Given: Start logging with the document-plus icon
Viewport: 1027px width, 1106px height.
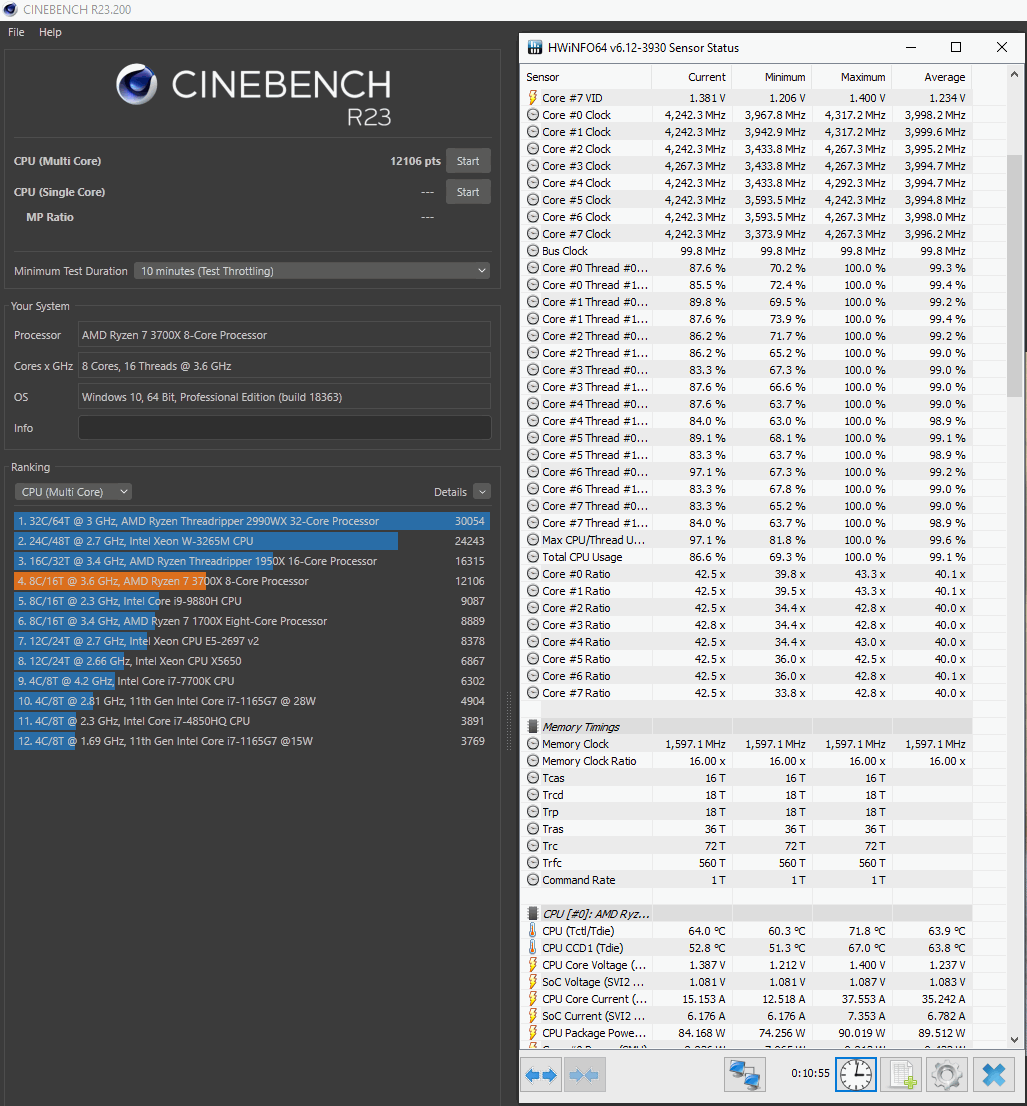Looking at the screenshot, I should pos(901,1075).
